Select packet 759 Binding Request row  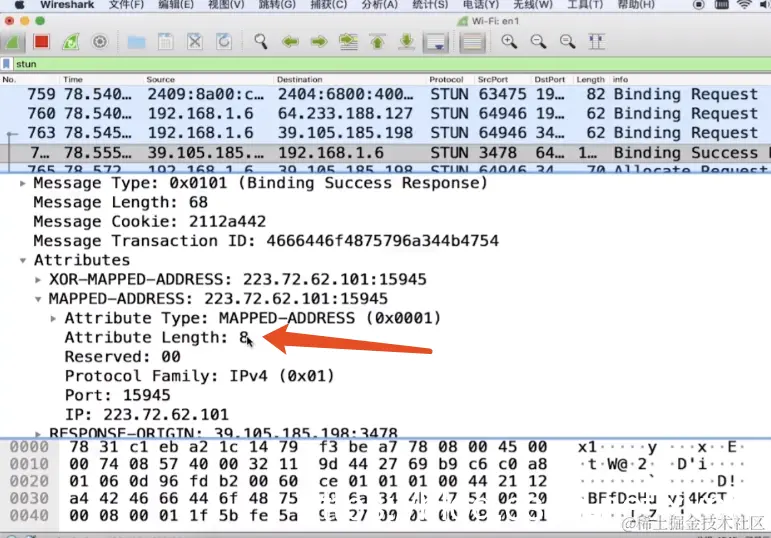click(386, 94)
